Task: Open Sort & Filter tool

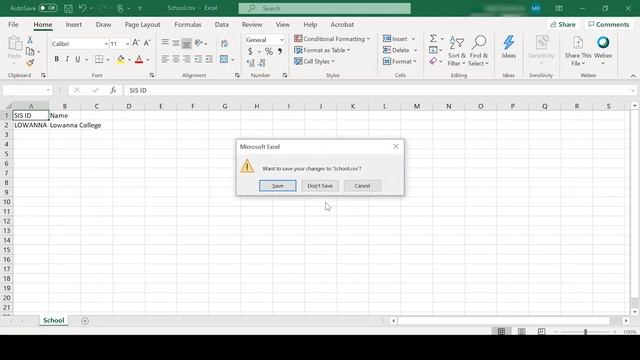Action: pyautogui.click(x=456, y=51)
